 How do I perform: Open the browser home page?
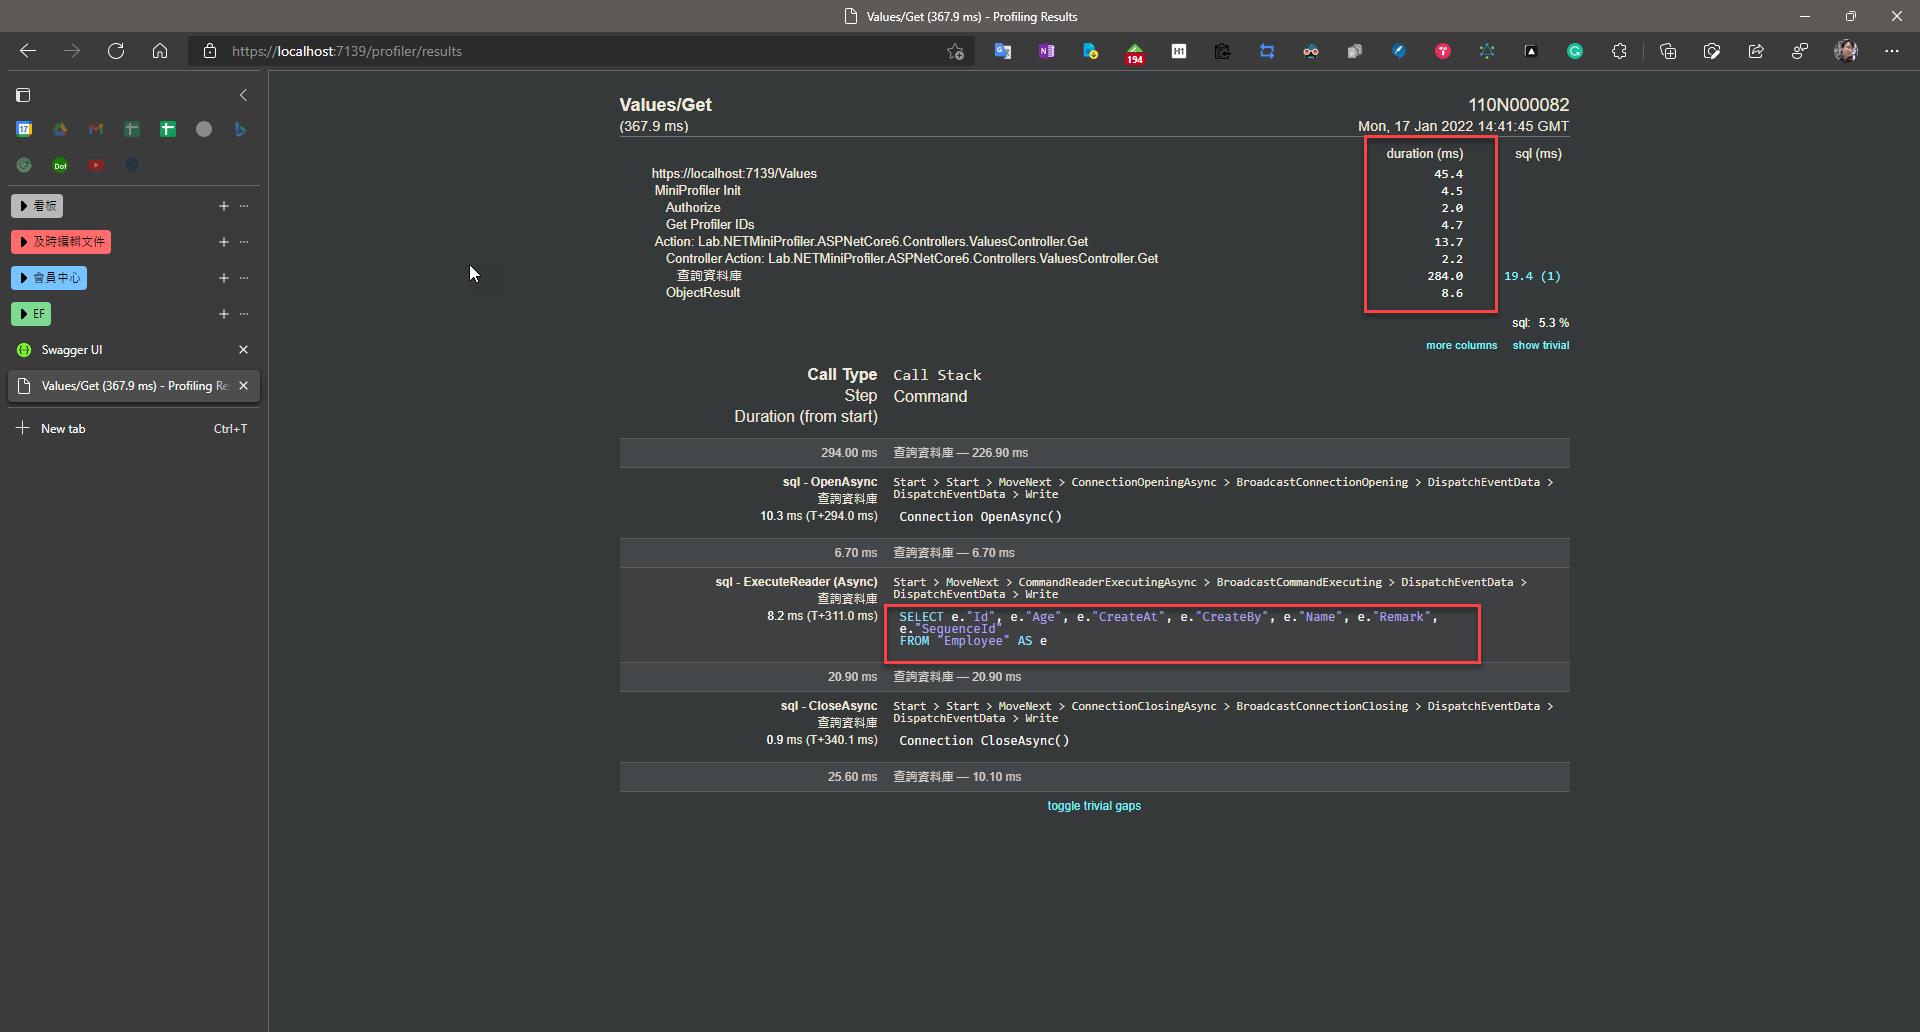(x=160, y=51)
